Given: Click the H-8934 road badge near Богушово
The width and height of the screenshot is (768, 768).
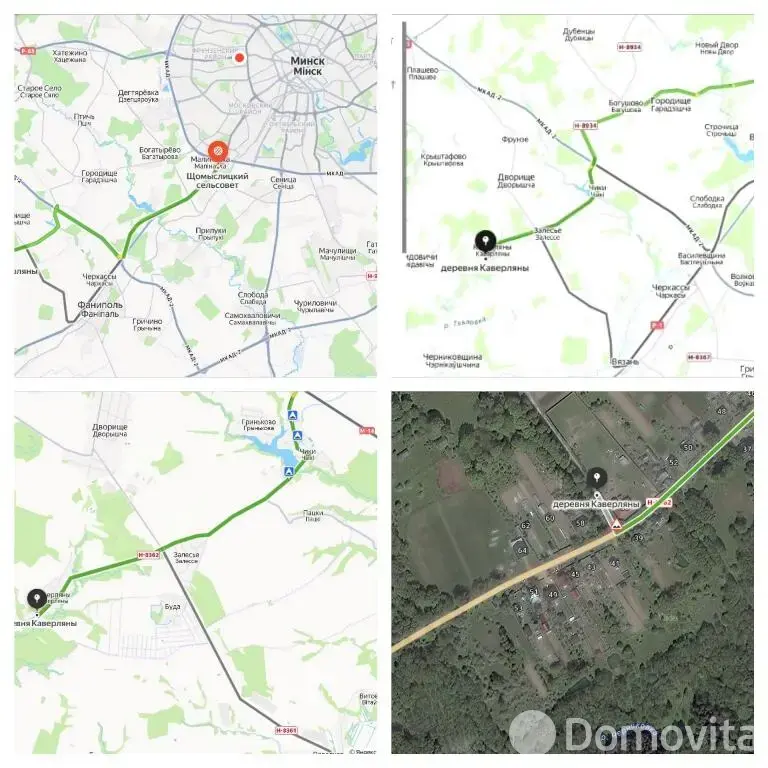Looking at the screenshot, I should pyautogui.click(x=585, y=126).
